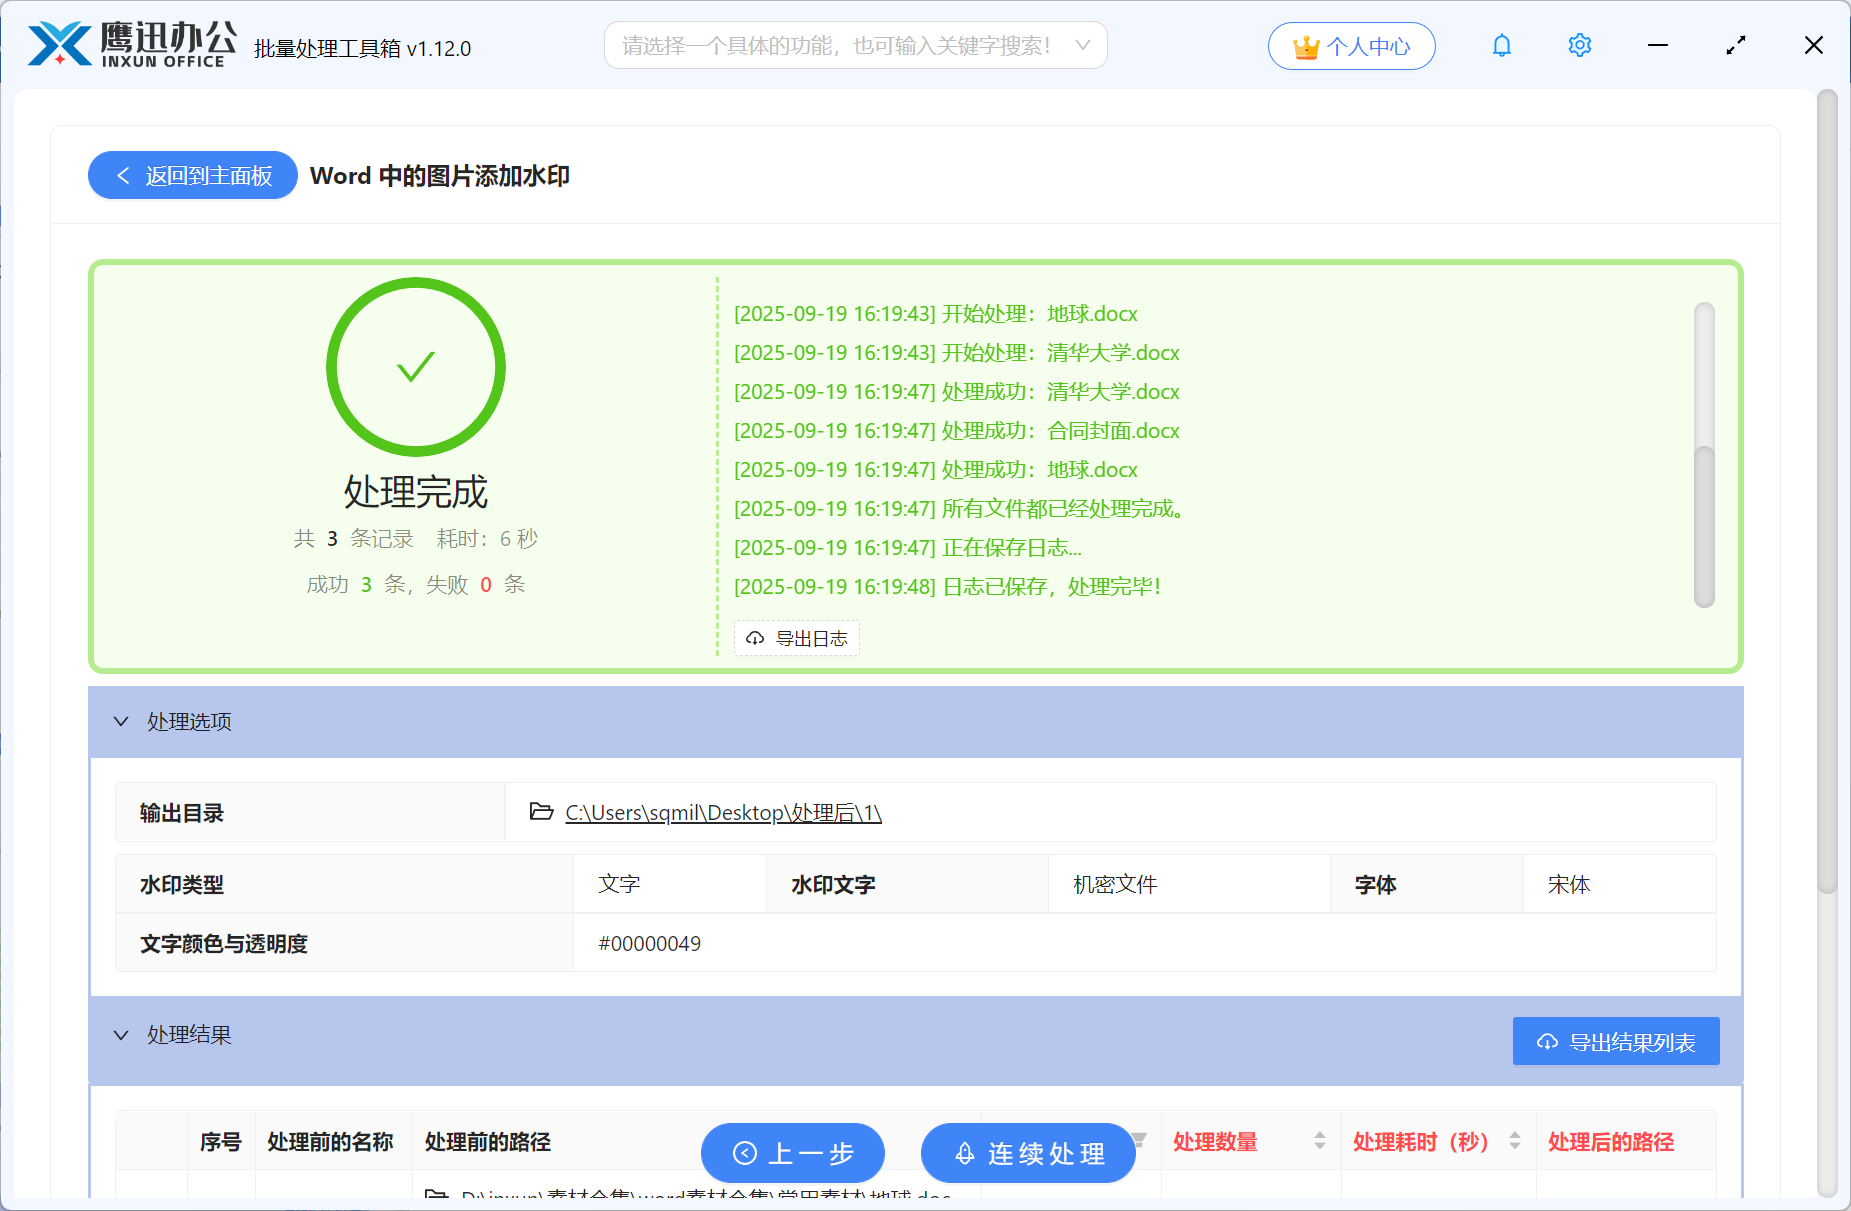
Task: Click the download icon on 导出日志
Action: click(x=755, y=638)
